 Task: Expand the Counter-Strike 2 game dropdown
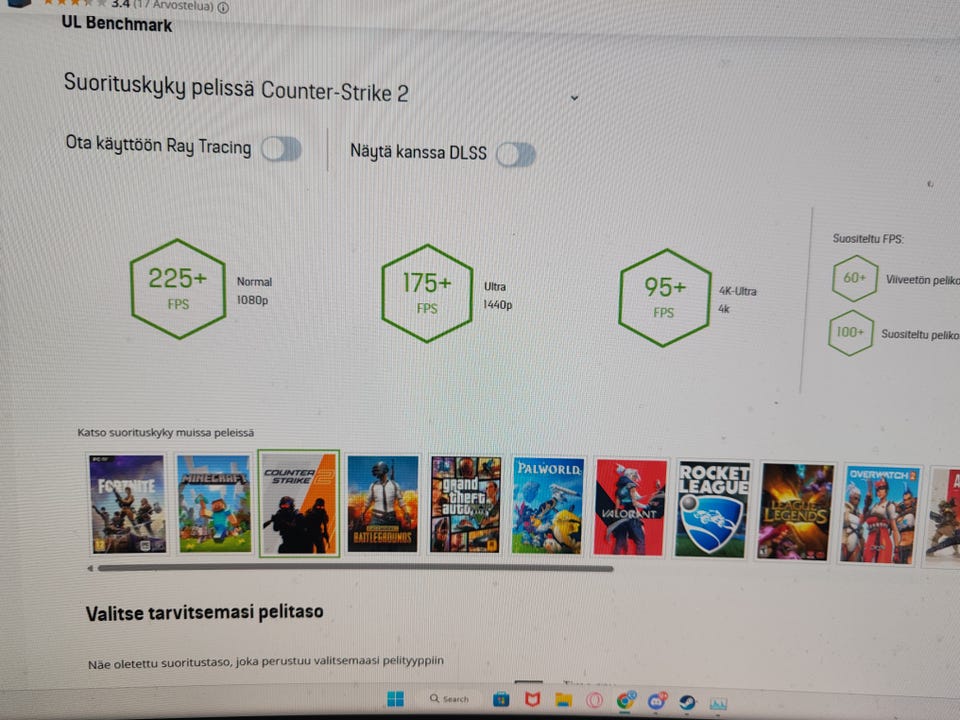coord(574,98)
